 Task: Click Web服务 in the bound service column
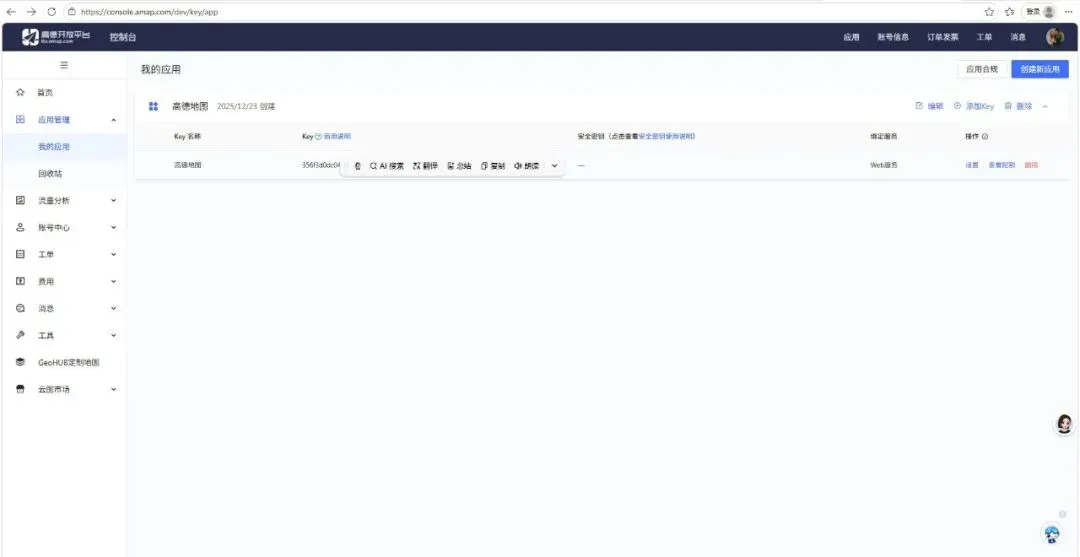pos(884,165)
